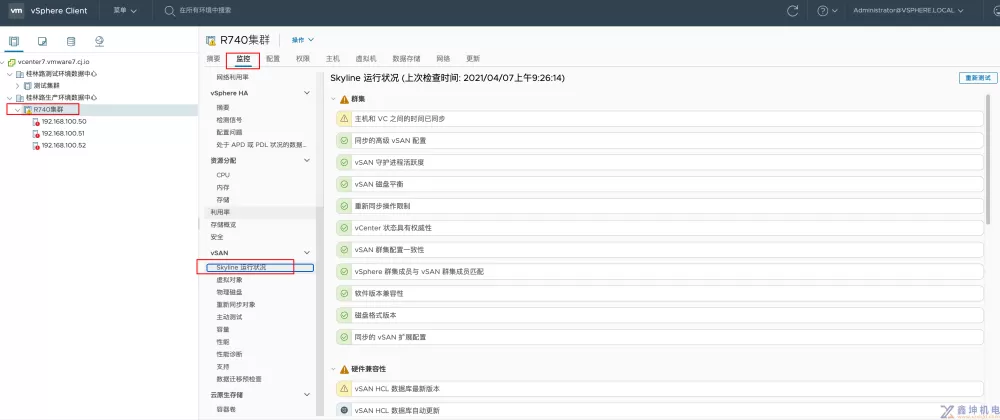Open 物理磁盘 under vSAN
The height and width of the screenshot is (420, 1000).
[x=229, y=292]
